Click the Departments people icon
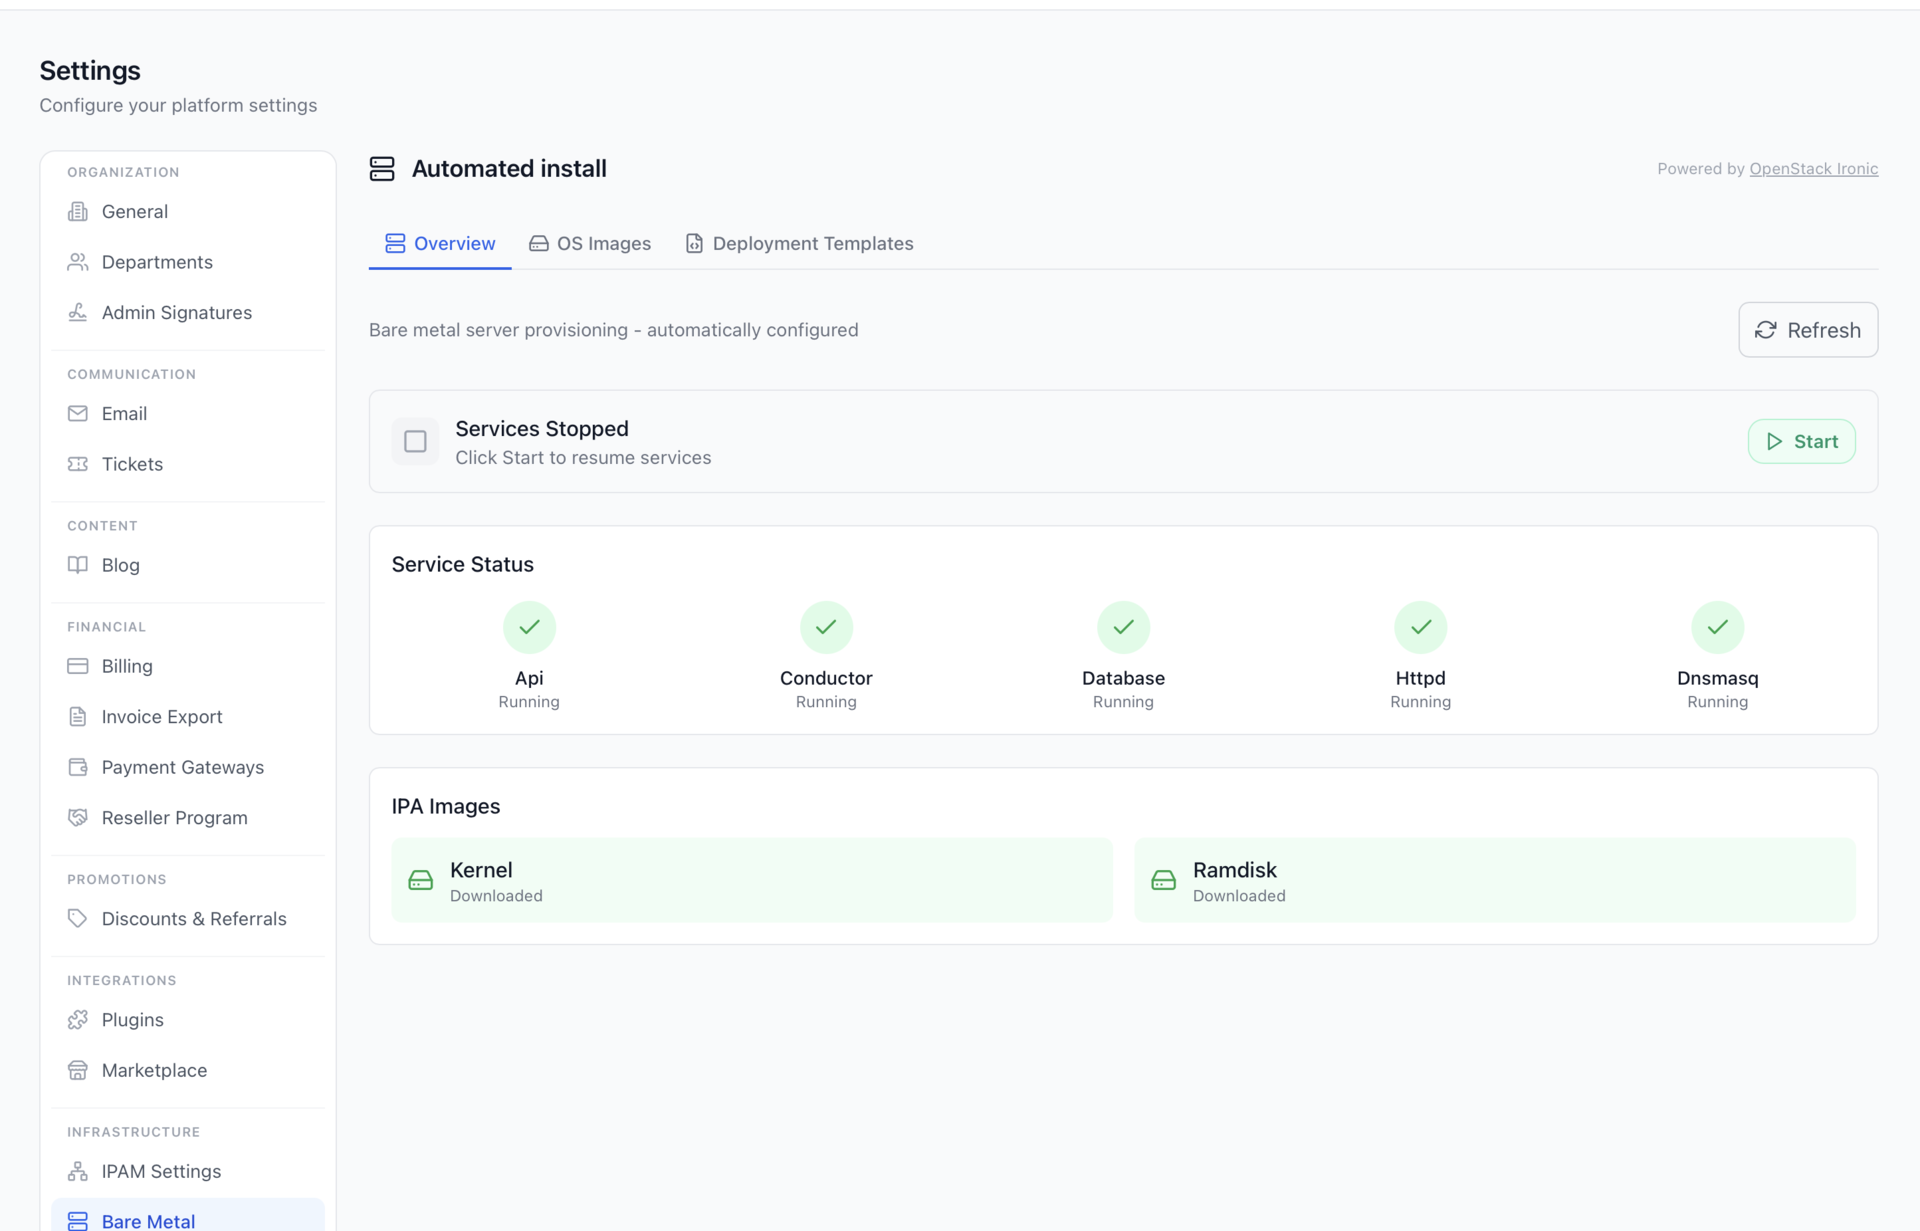The width and height of the screenshot is (1920, 1231). click(77, 262)
